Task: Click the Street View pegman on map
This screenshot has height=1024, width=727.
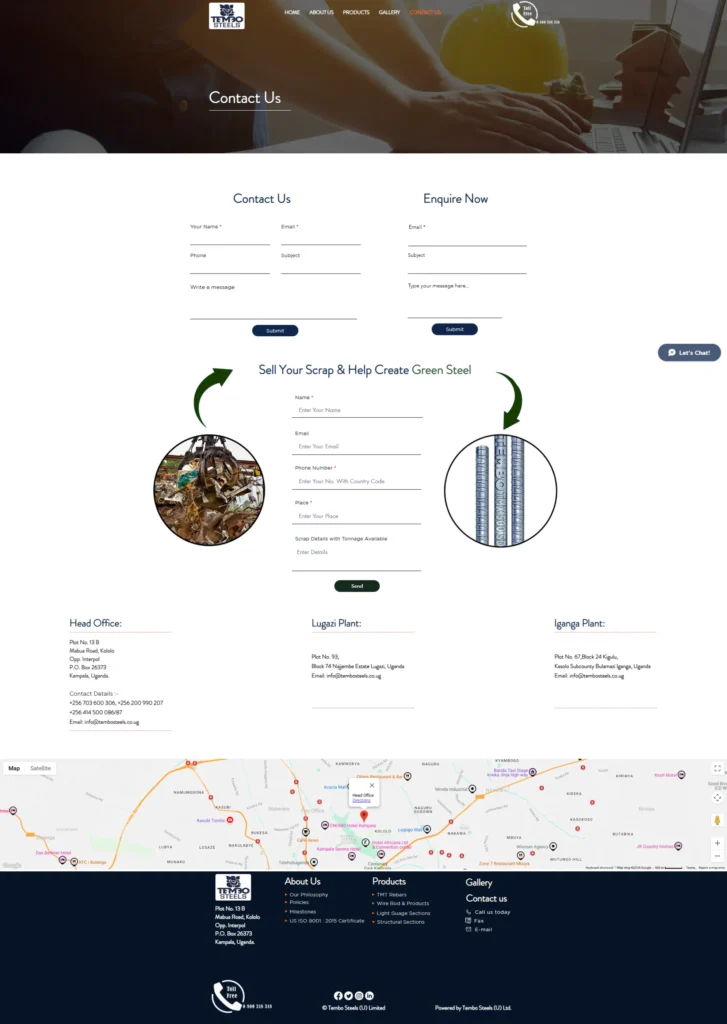Action: (x=717, y=820)
